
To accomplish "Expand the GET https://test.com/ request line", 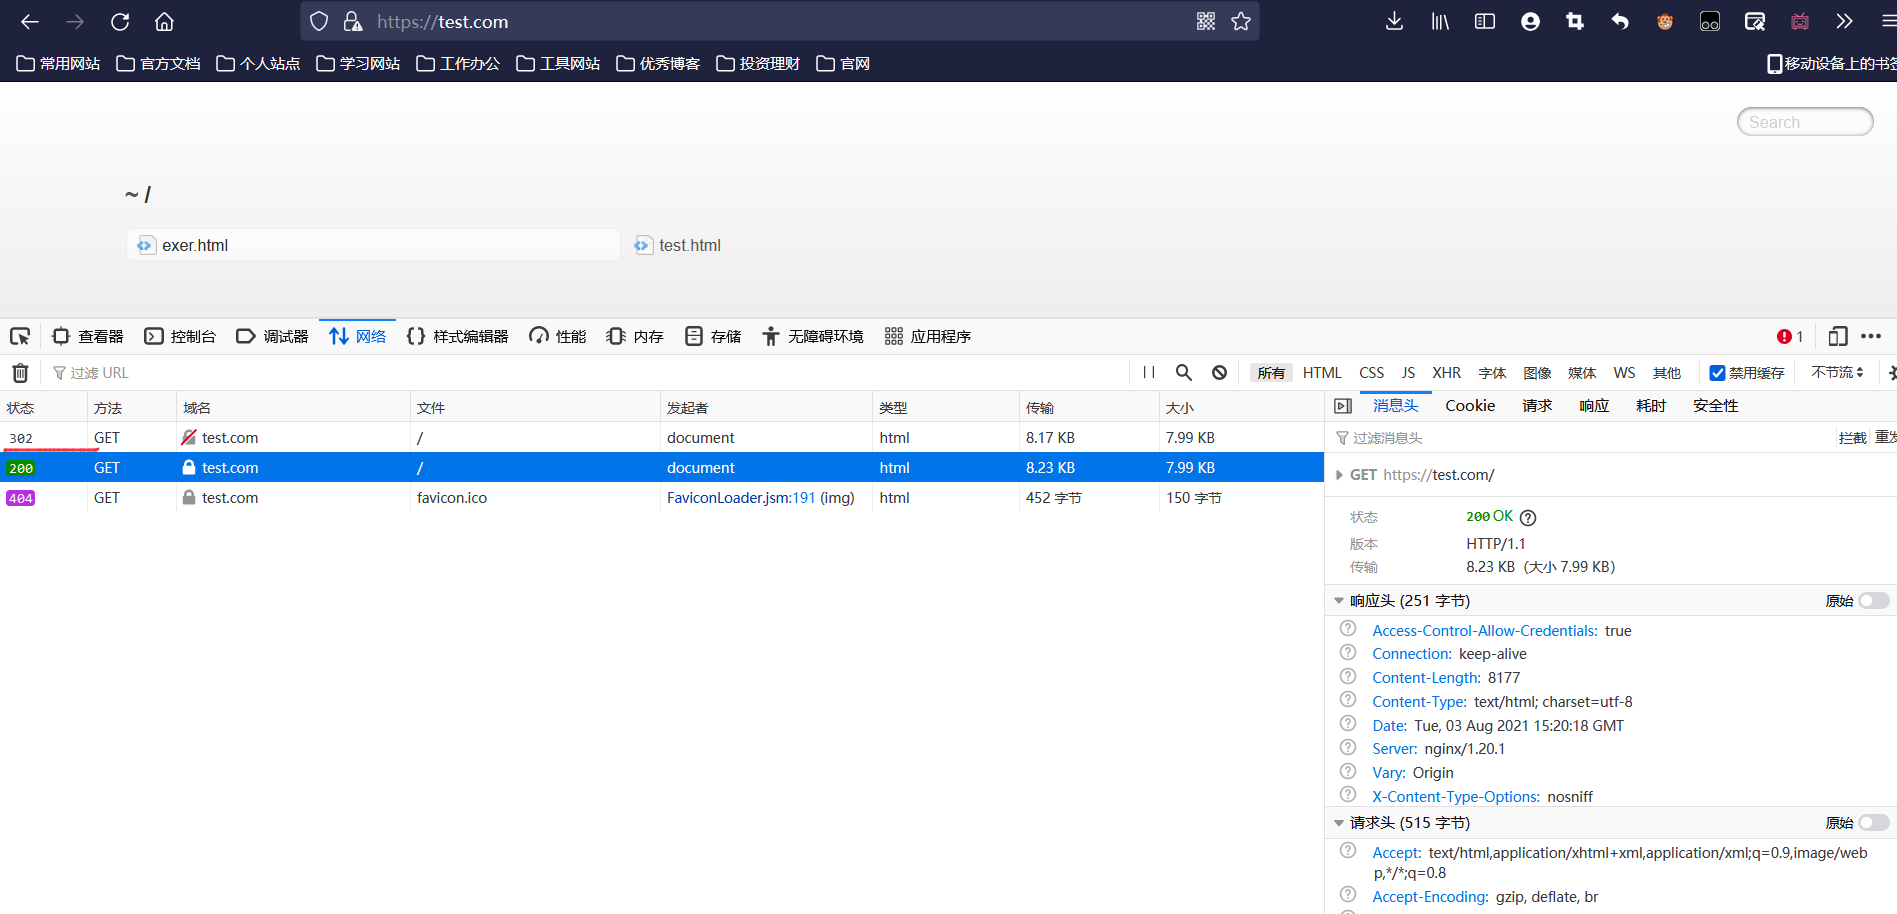I will pos(1339,475).
